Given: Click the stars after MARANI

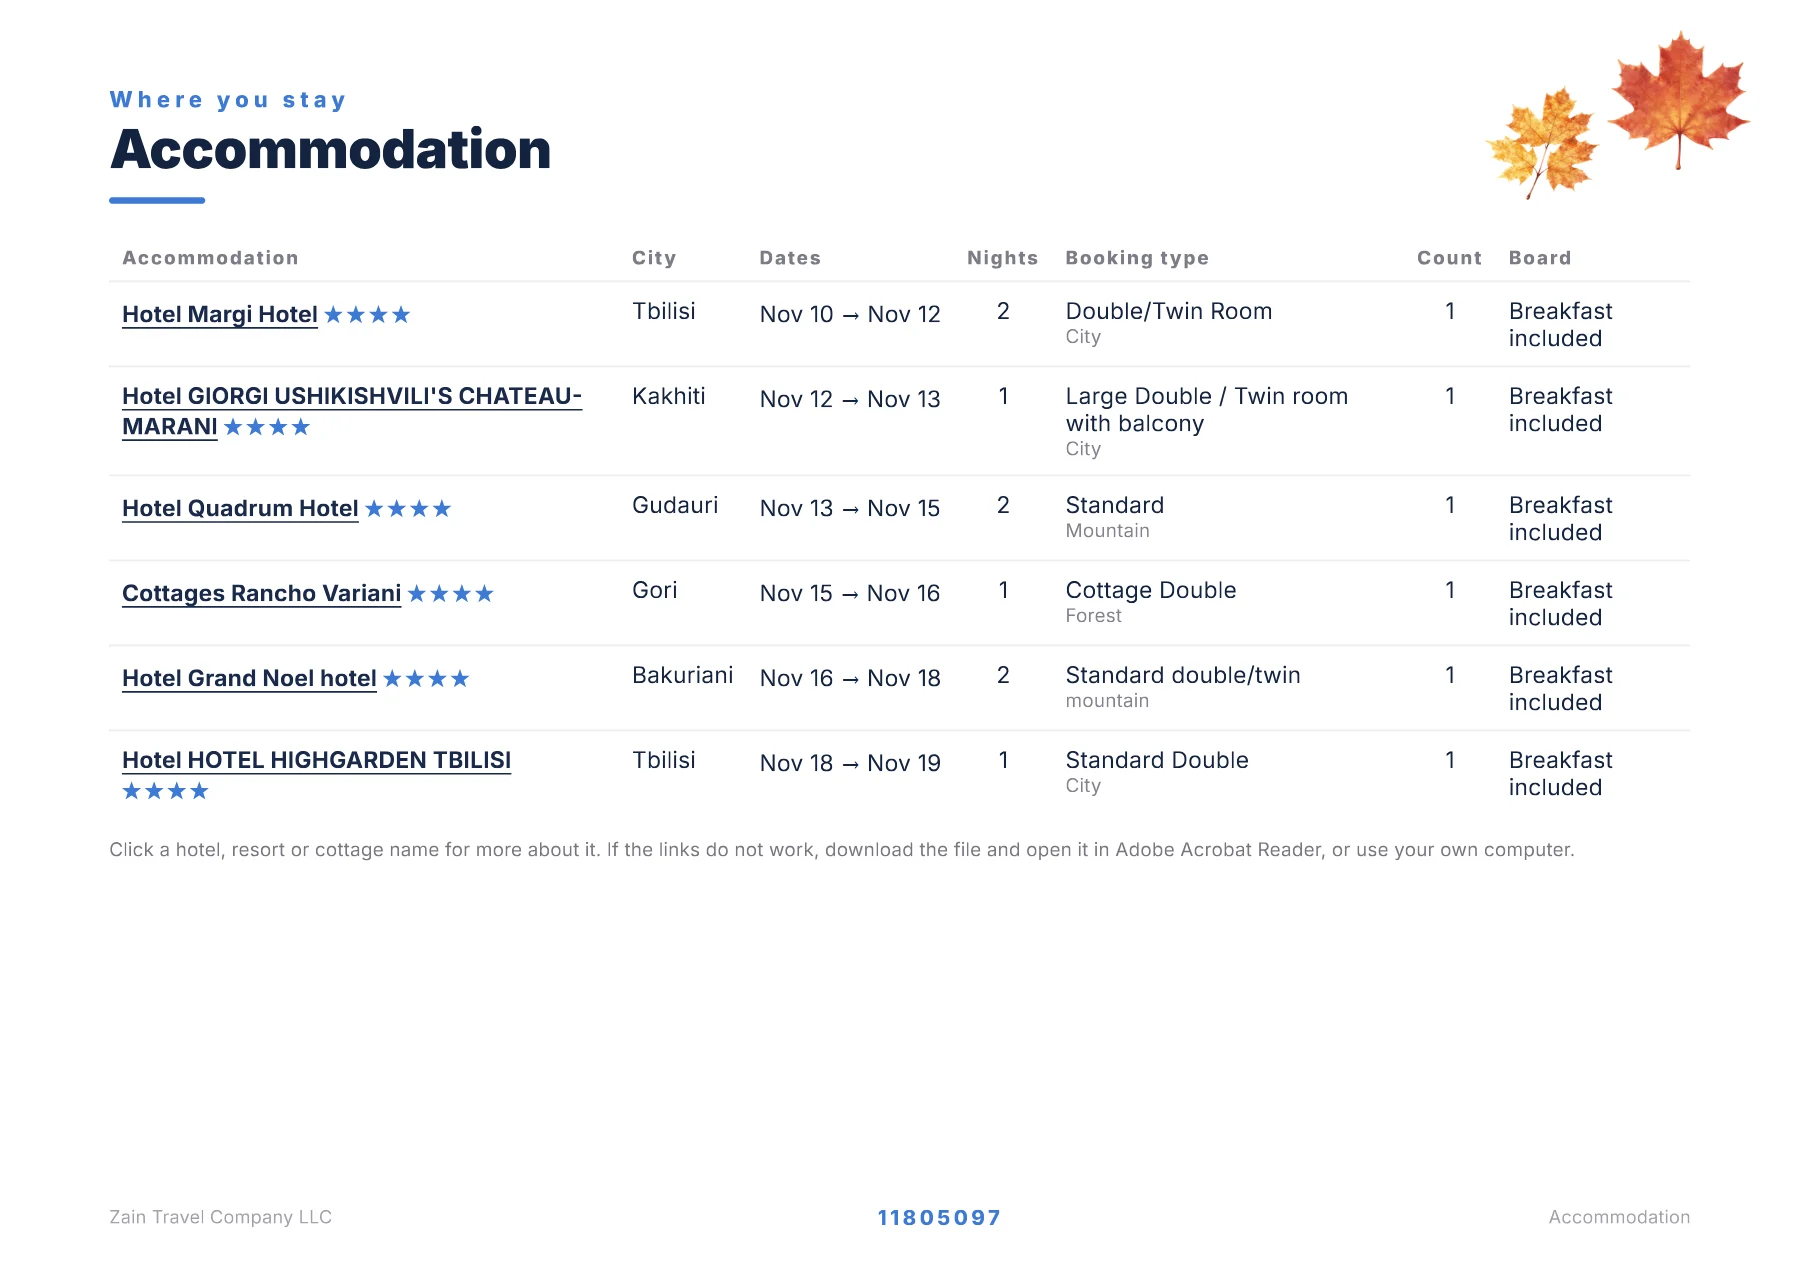Looking at the screenshot, I should coord(267,427).
